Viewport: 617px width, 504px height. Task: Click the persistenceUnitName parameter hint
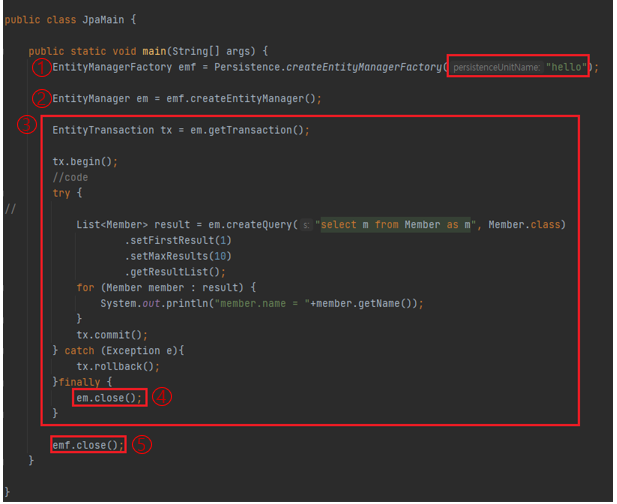point(496,67)
